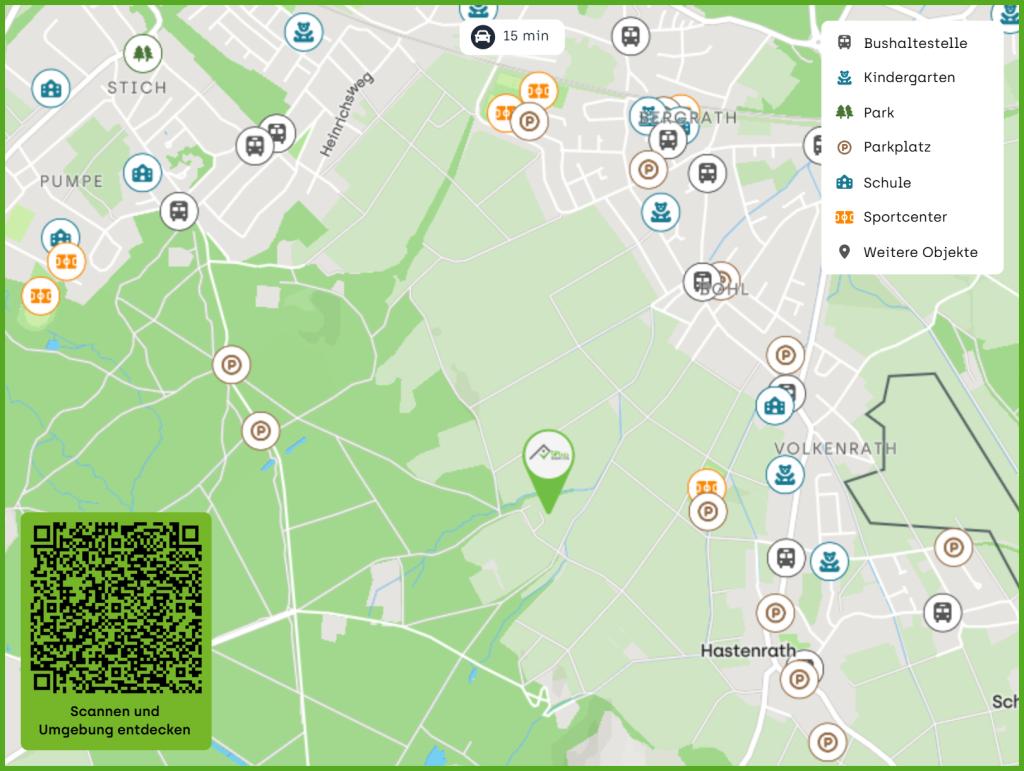1024x771 pixels.
Task: Toggle Bushaltestelle in the legend
Action: (914, 43)
